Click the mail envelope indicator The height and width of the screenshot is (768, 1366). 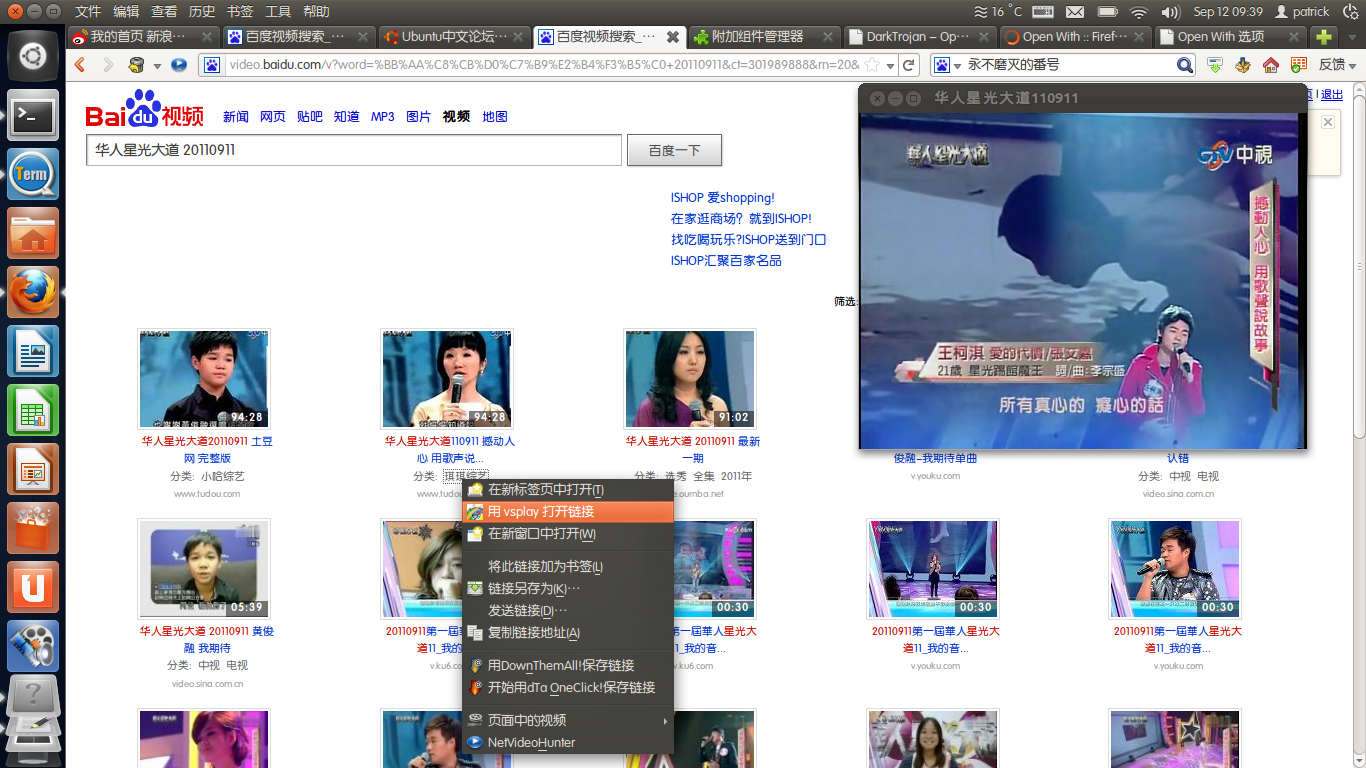[x=1075, y=11]
